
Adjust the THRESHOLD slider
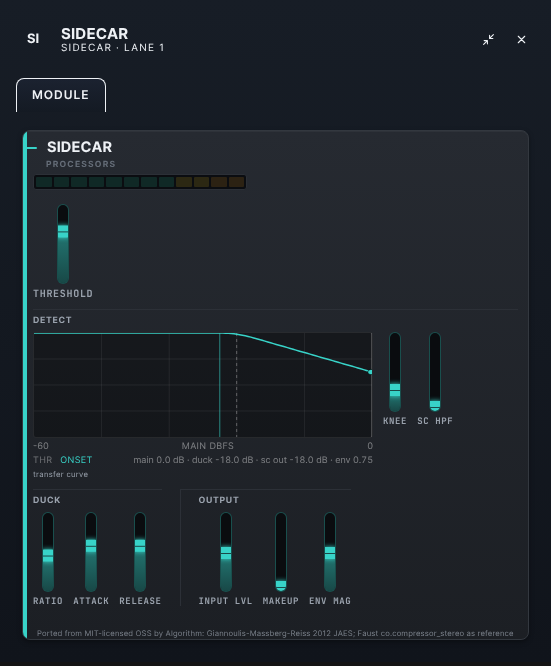pos(63,244)
